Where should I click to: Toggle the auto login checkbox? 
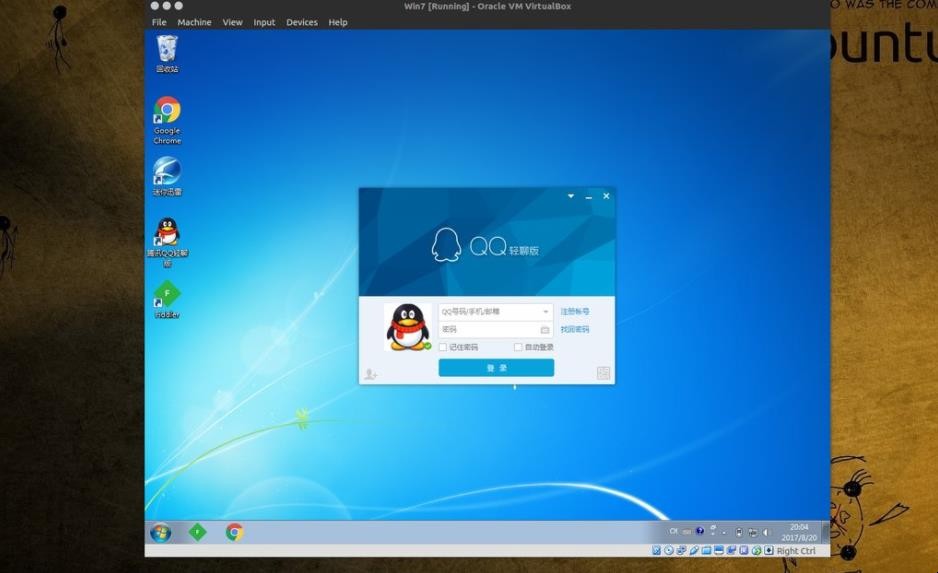pyautogui.click(x=518, y=347)
